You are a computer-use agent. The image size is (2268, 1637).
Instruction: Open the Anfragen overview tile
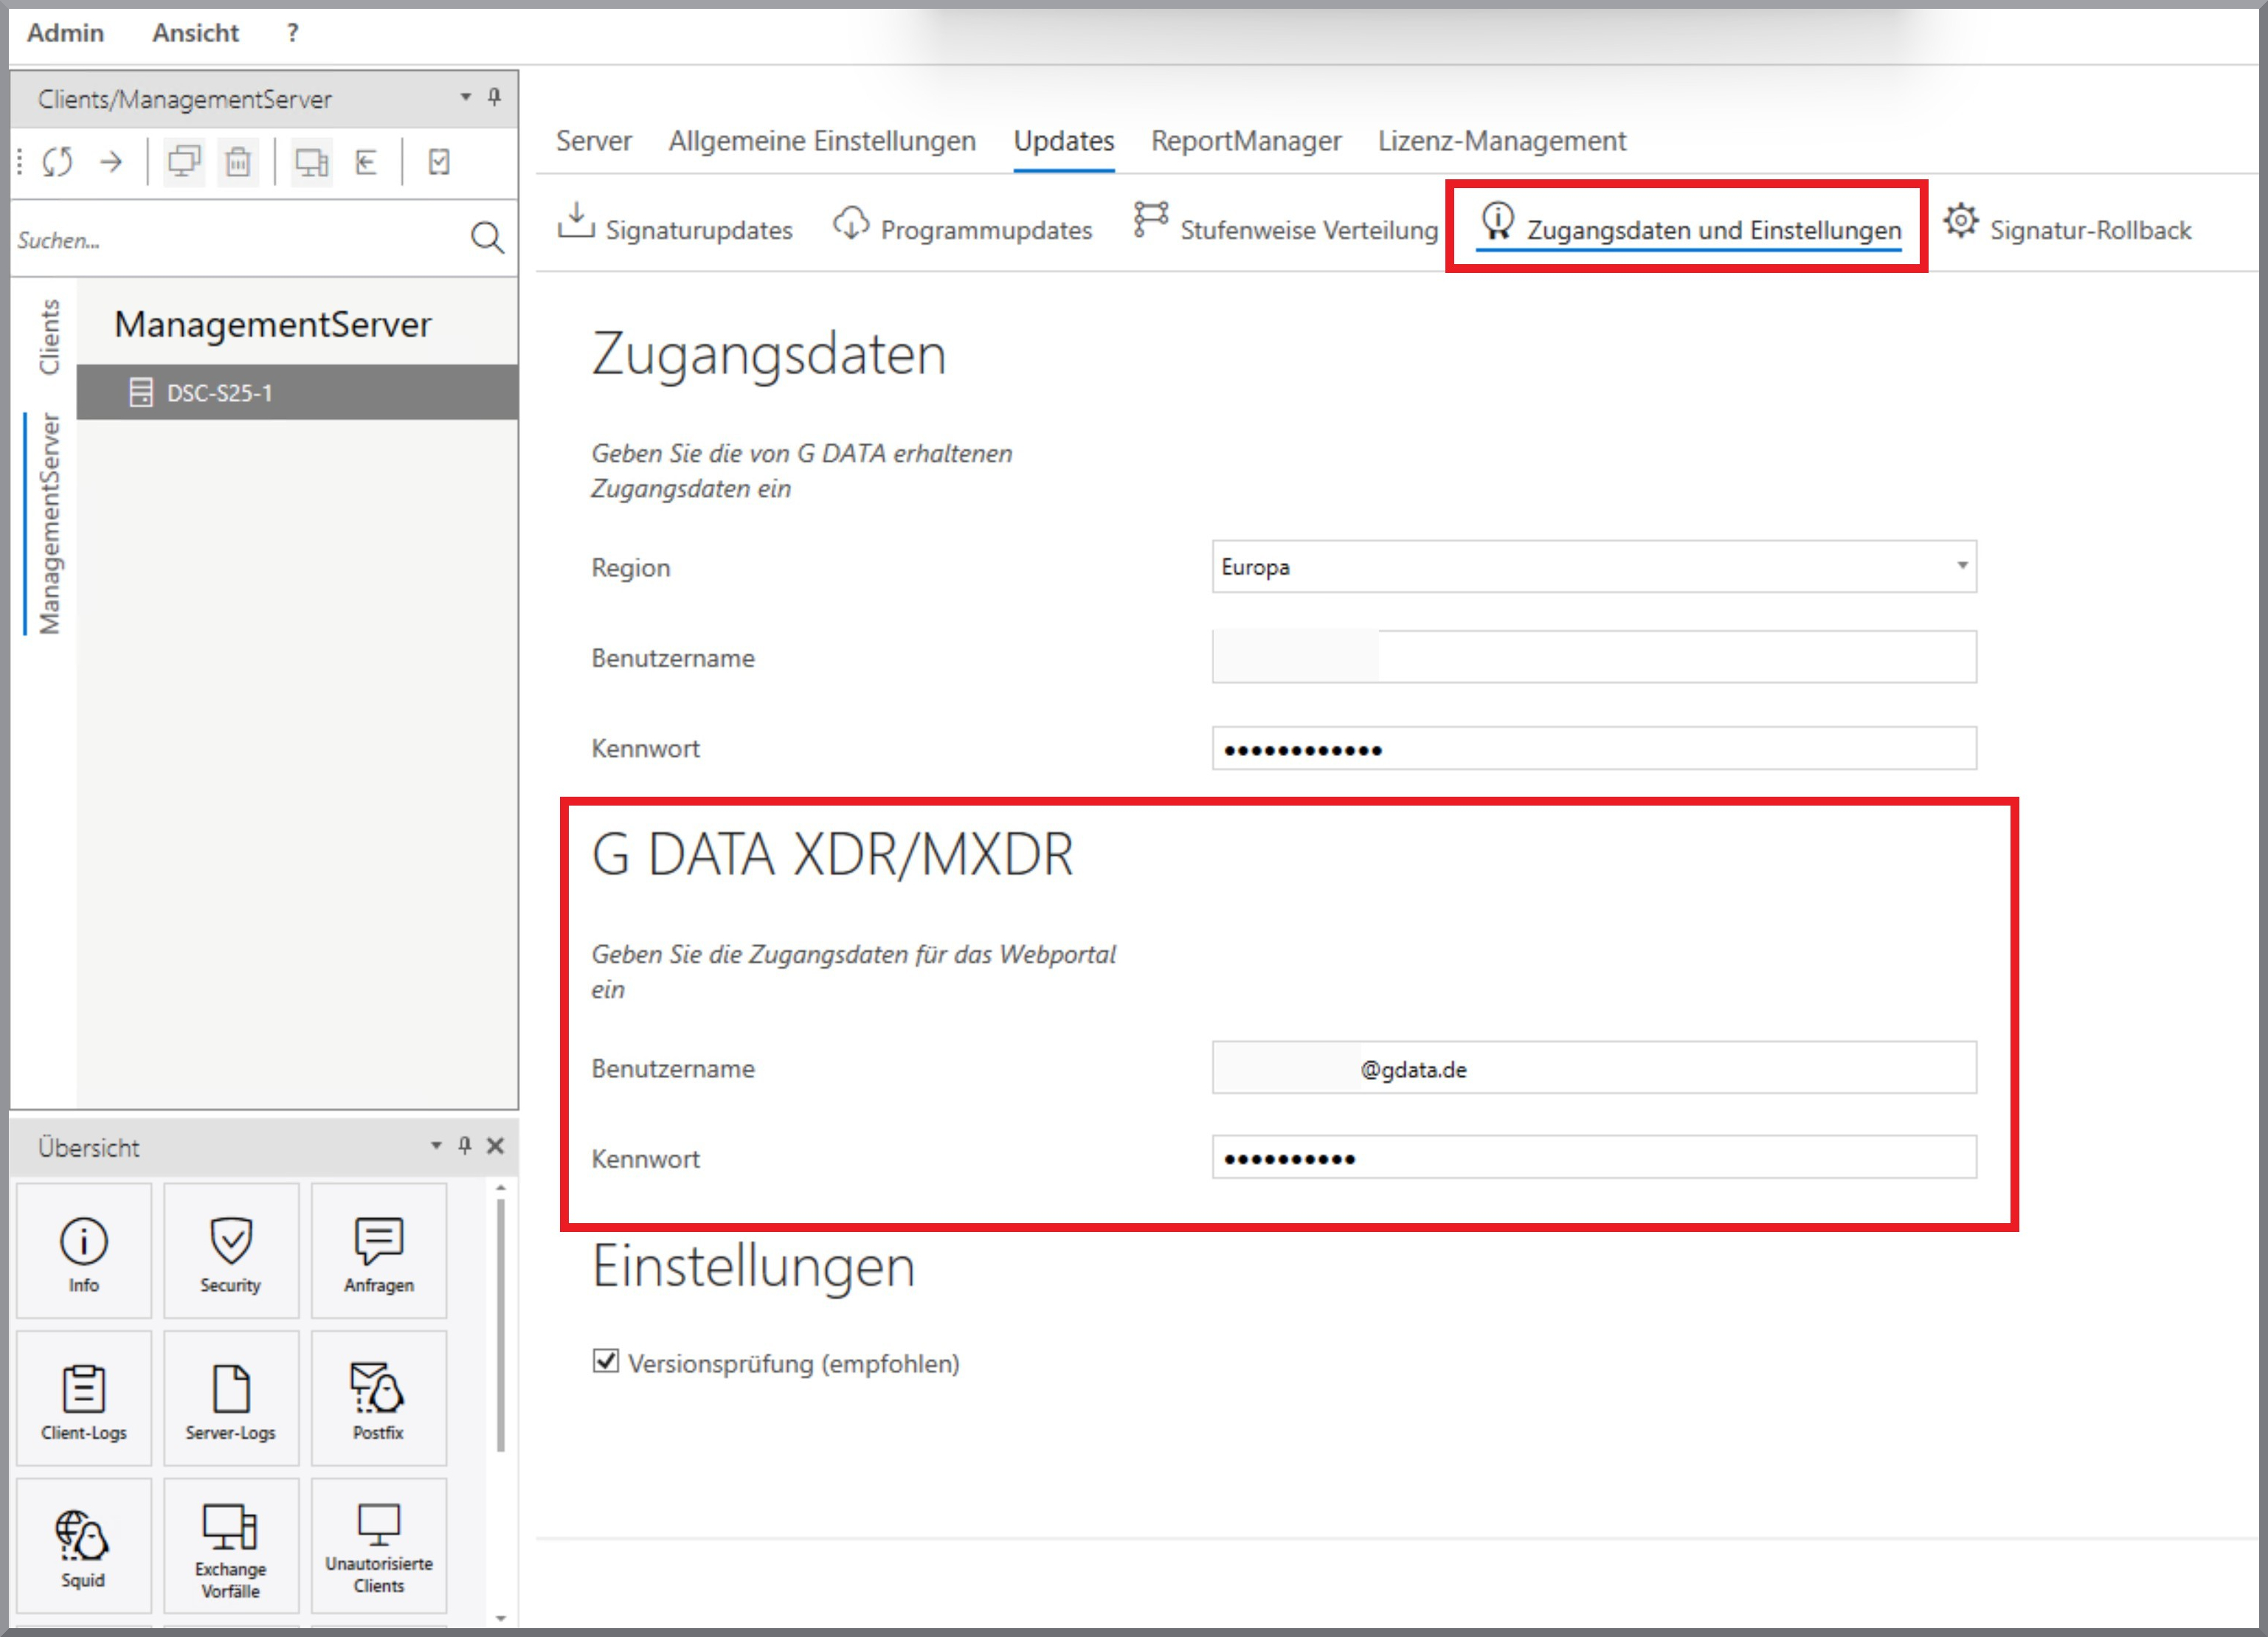click(x=379, y=1250)
